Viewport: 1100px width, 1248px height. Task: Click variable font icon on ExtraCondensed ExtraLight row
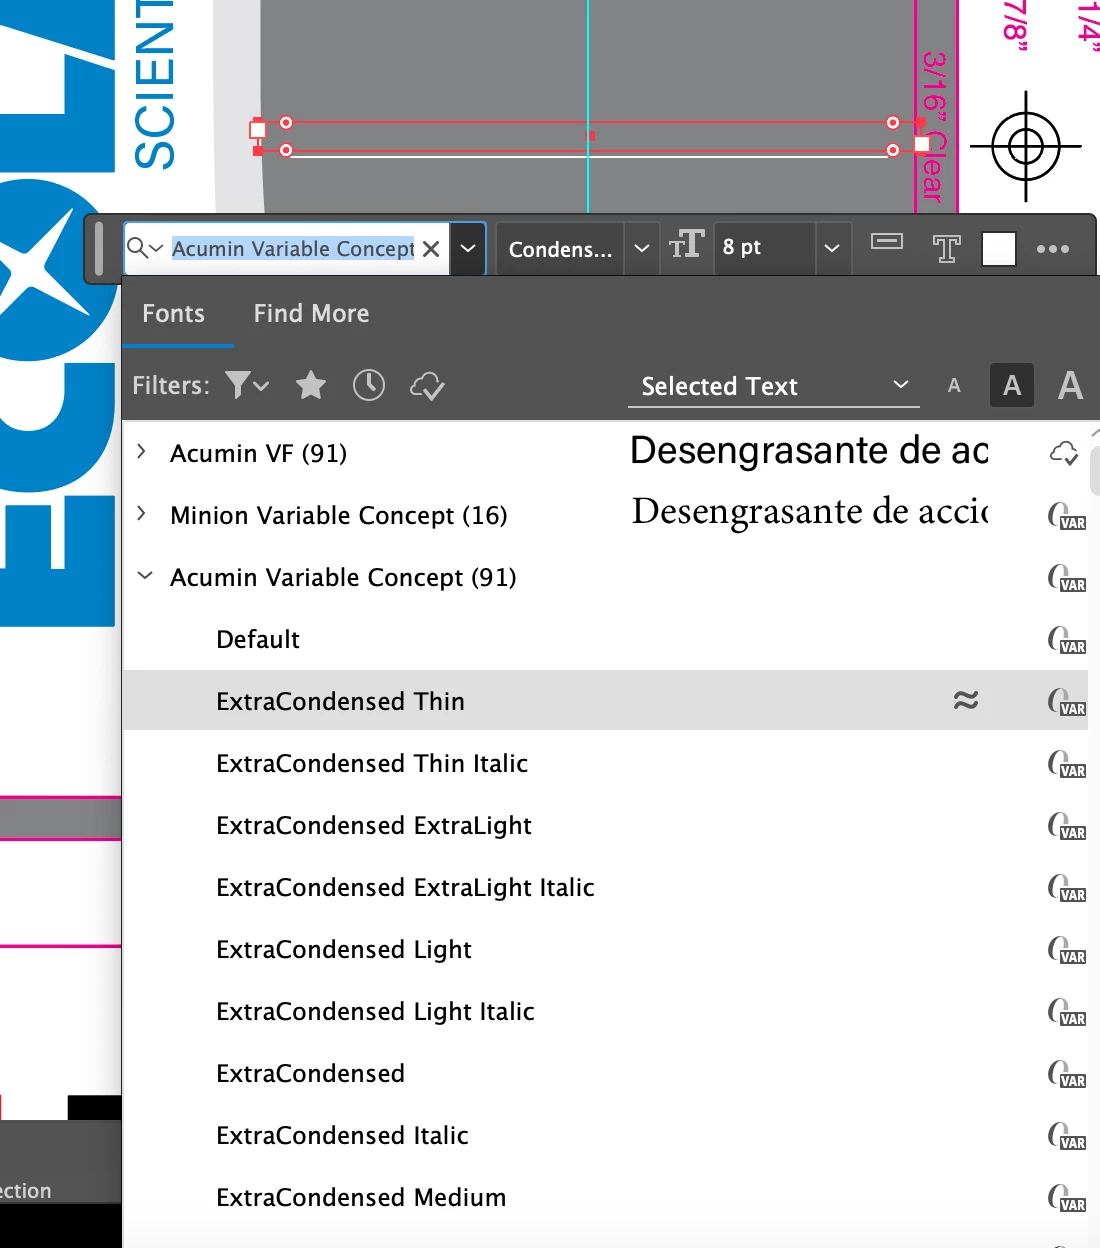coord(1066,826)
